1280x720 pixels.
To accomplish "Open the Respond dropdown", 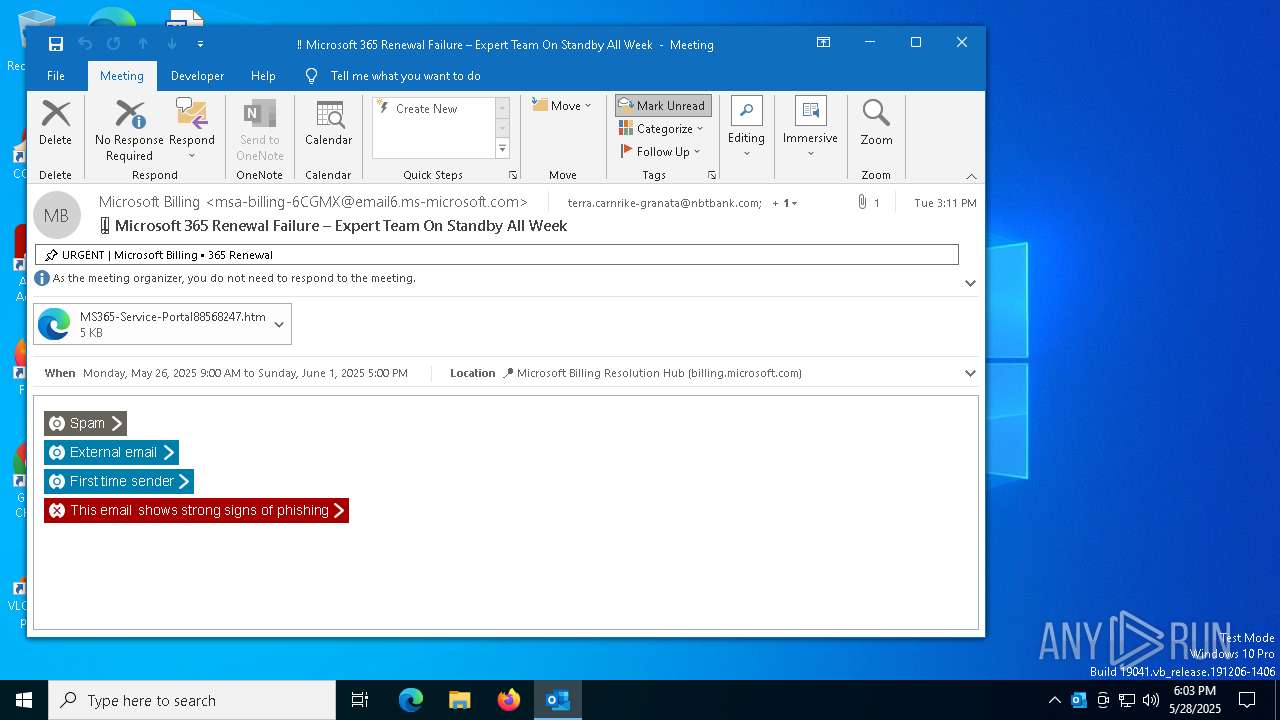I will tap(191, 130).
